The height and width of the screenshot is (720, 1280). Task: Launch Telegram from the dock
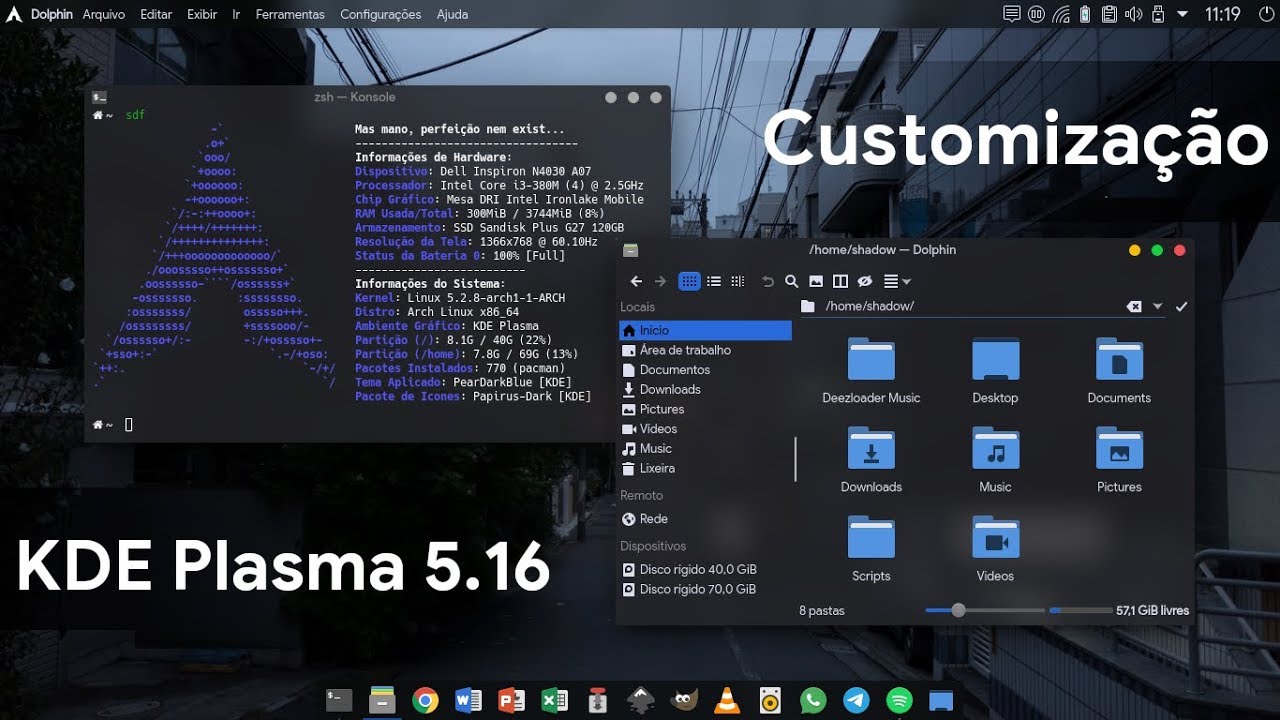(x=856, y=700)
